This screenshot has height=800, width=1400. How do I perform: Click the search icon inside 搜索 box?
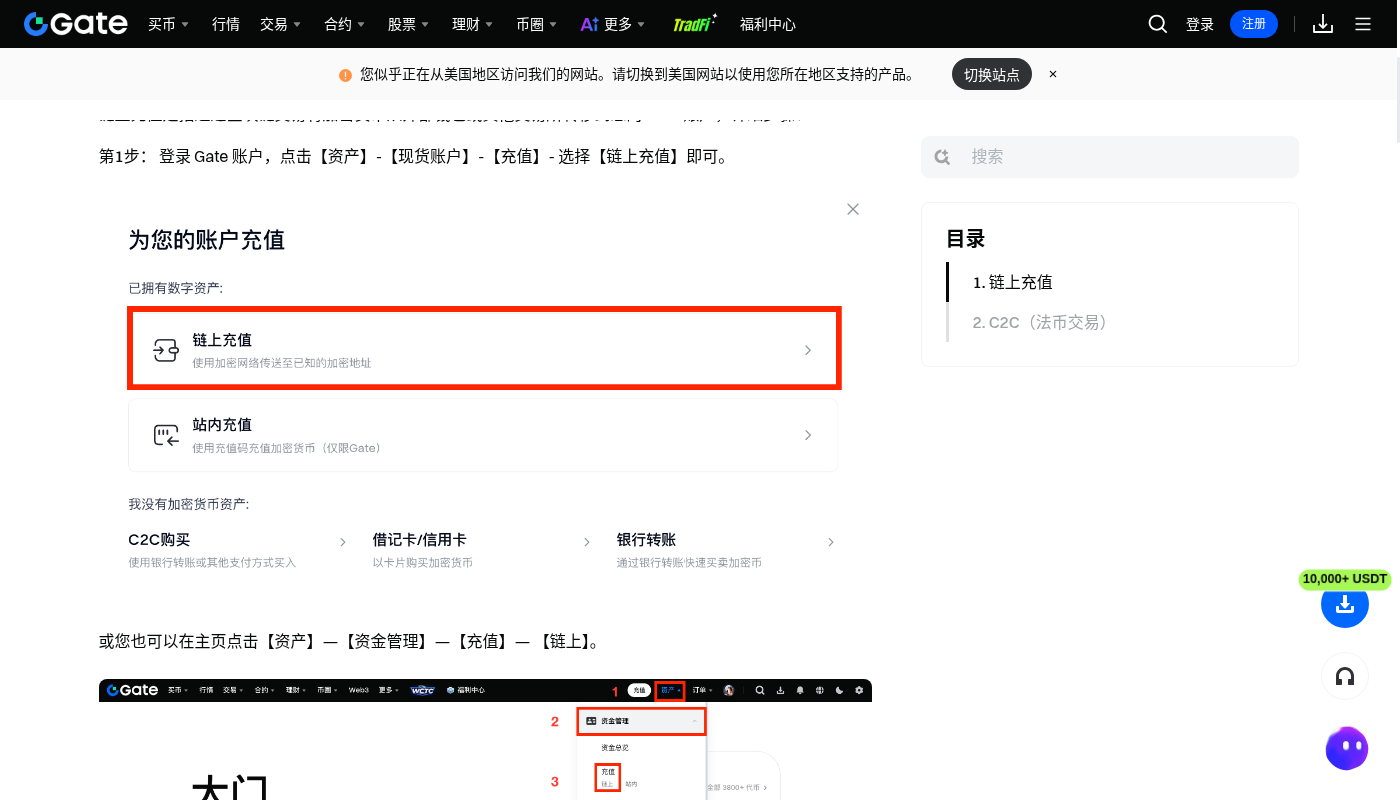click(x=942, y=157)
